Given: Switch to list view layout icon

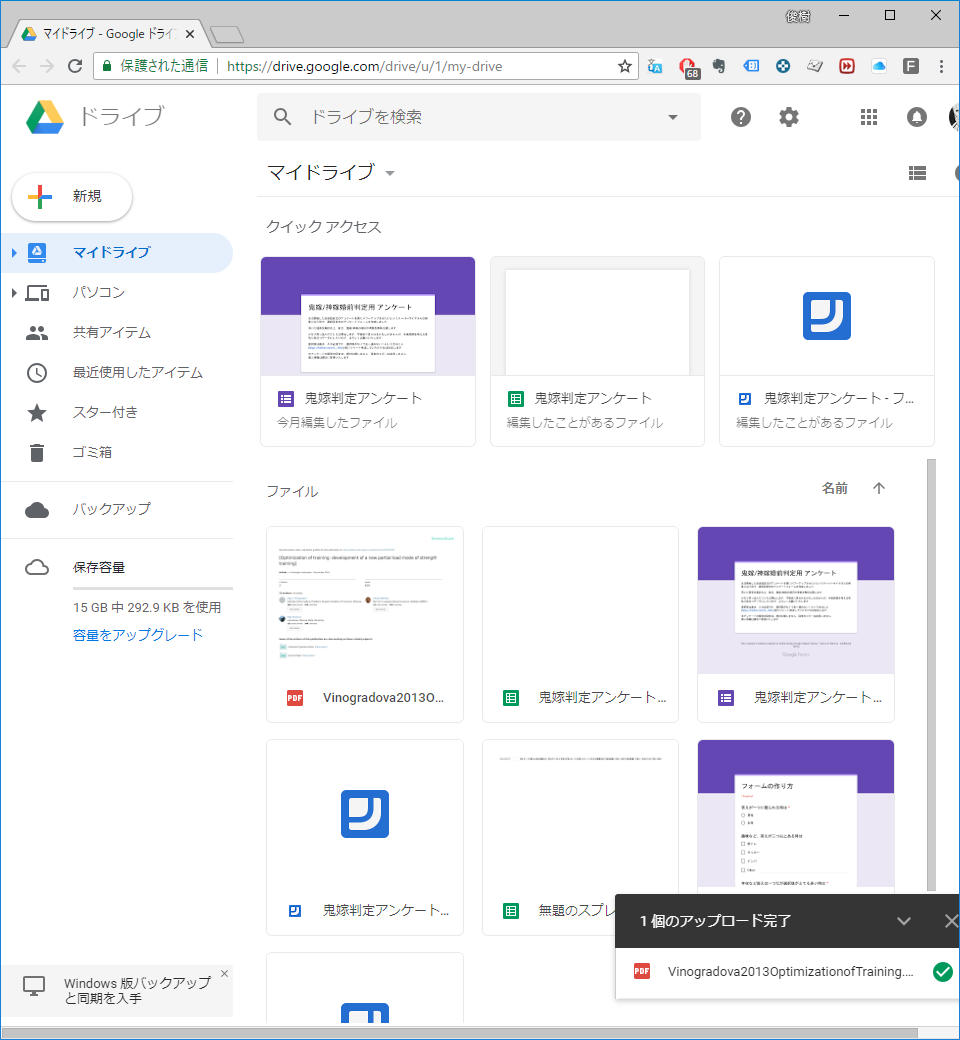Looking at the screenshot, I should 917,173.
